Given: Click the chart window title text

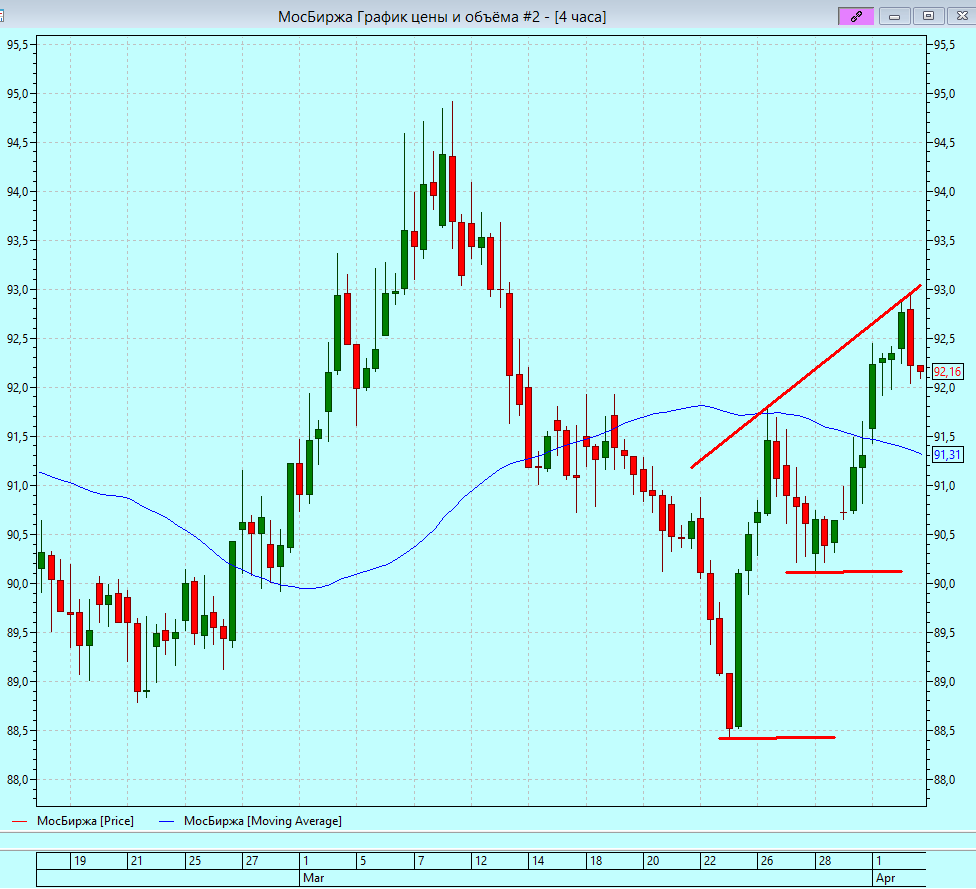Looking at the screenshot, I should tap(442, 17).
